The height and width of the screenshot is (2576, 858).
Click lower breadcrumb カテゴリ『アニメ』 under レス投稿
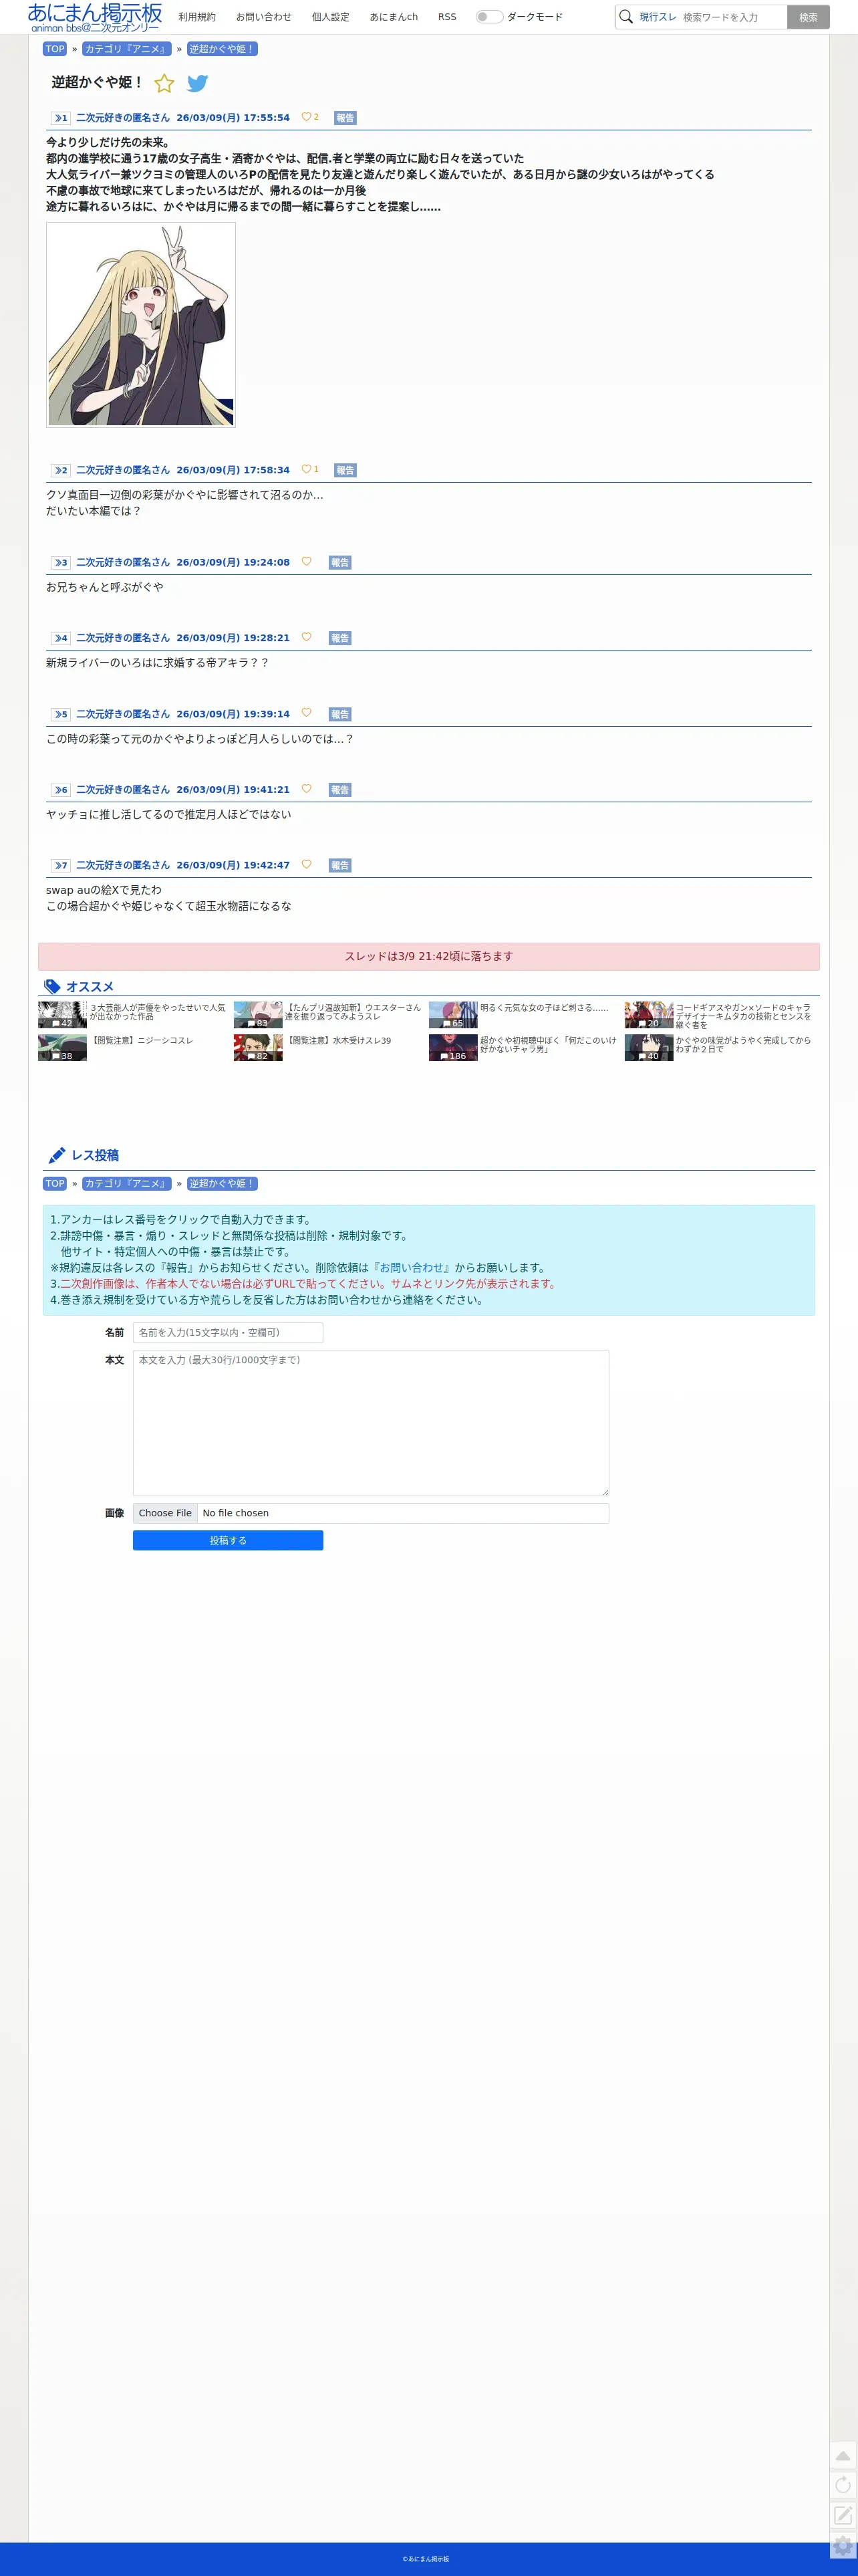pos(127,1183)
